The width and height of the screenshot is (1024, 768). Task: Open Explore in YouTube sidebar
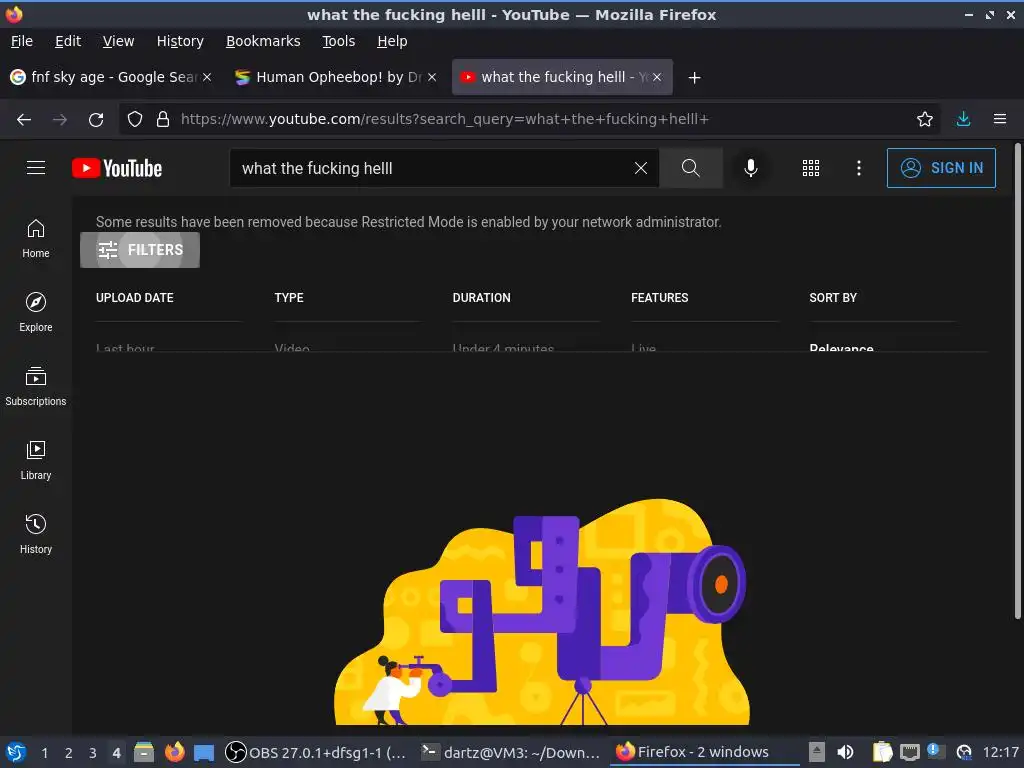pos(36,313)
